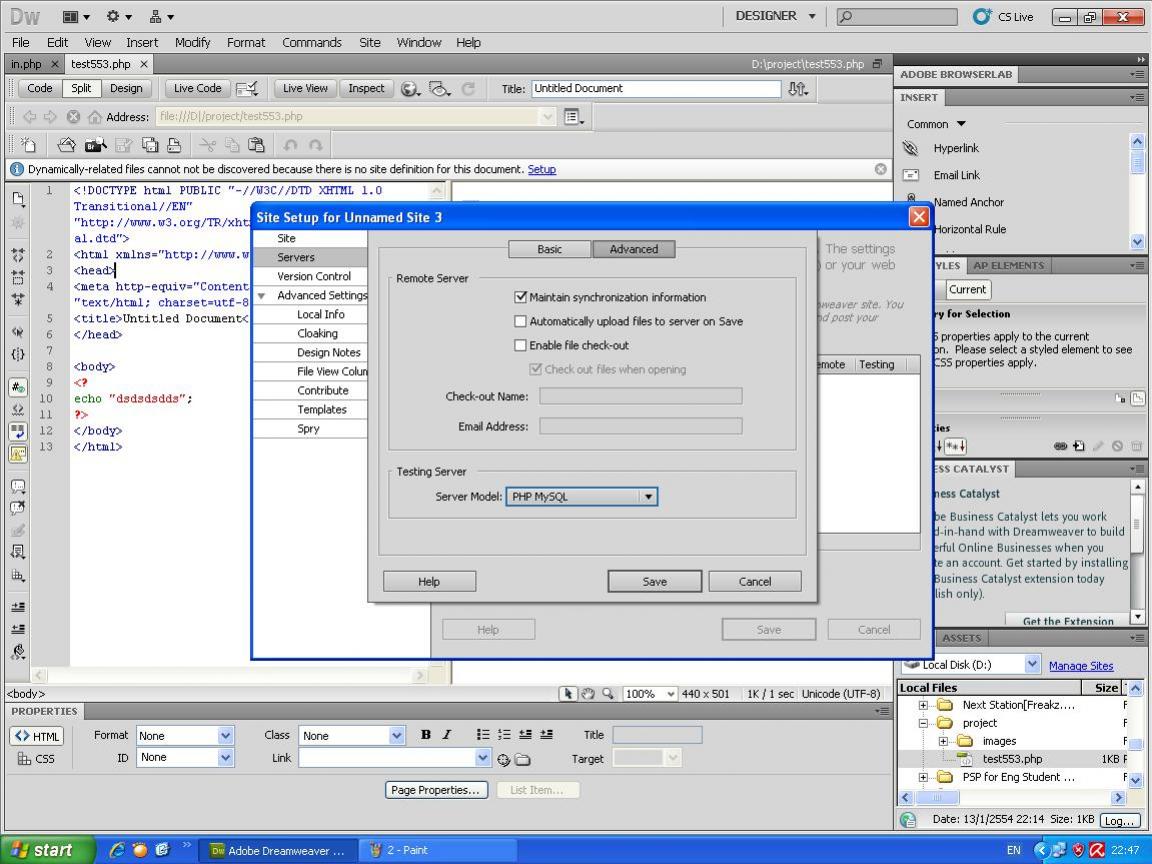This screenshot has width=1152, height=864.
Task: Click the Live Code options icon
Action: point(248,89)
